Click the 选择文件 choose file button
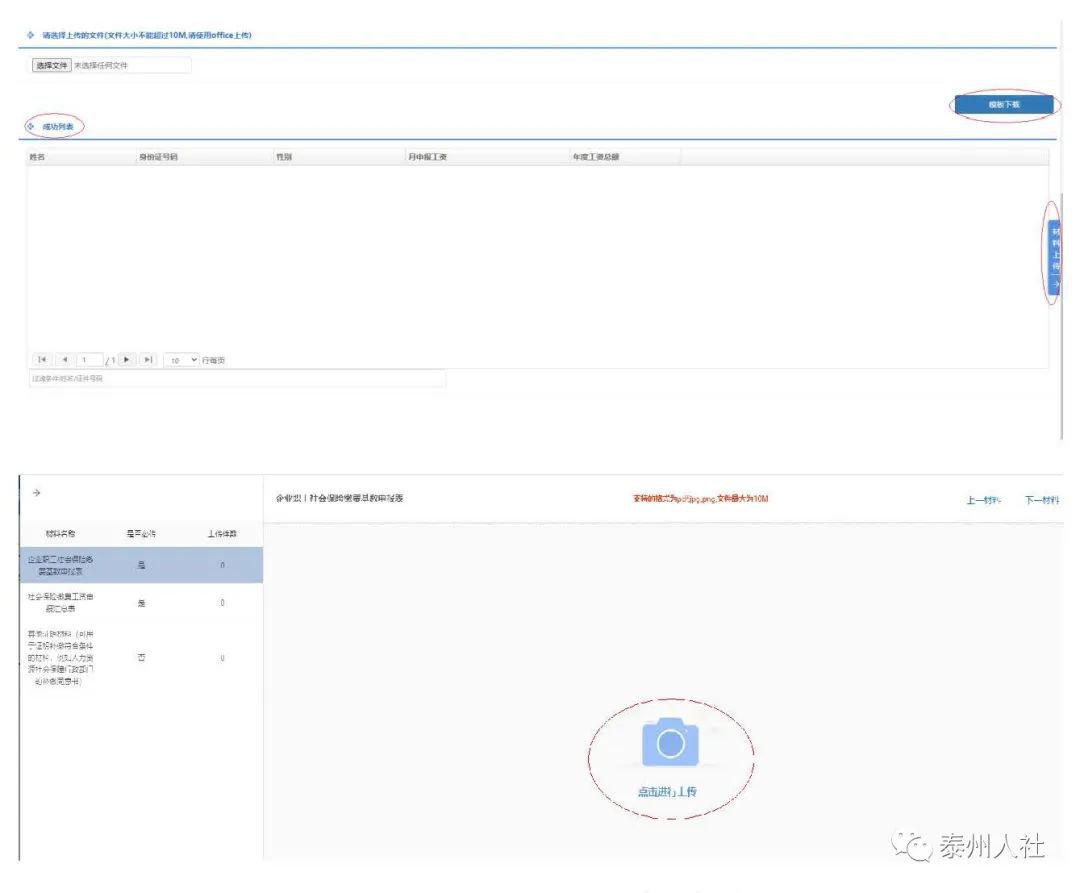This screenshot has height=893, width=1080. 52,65
